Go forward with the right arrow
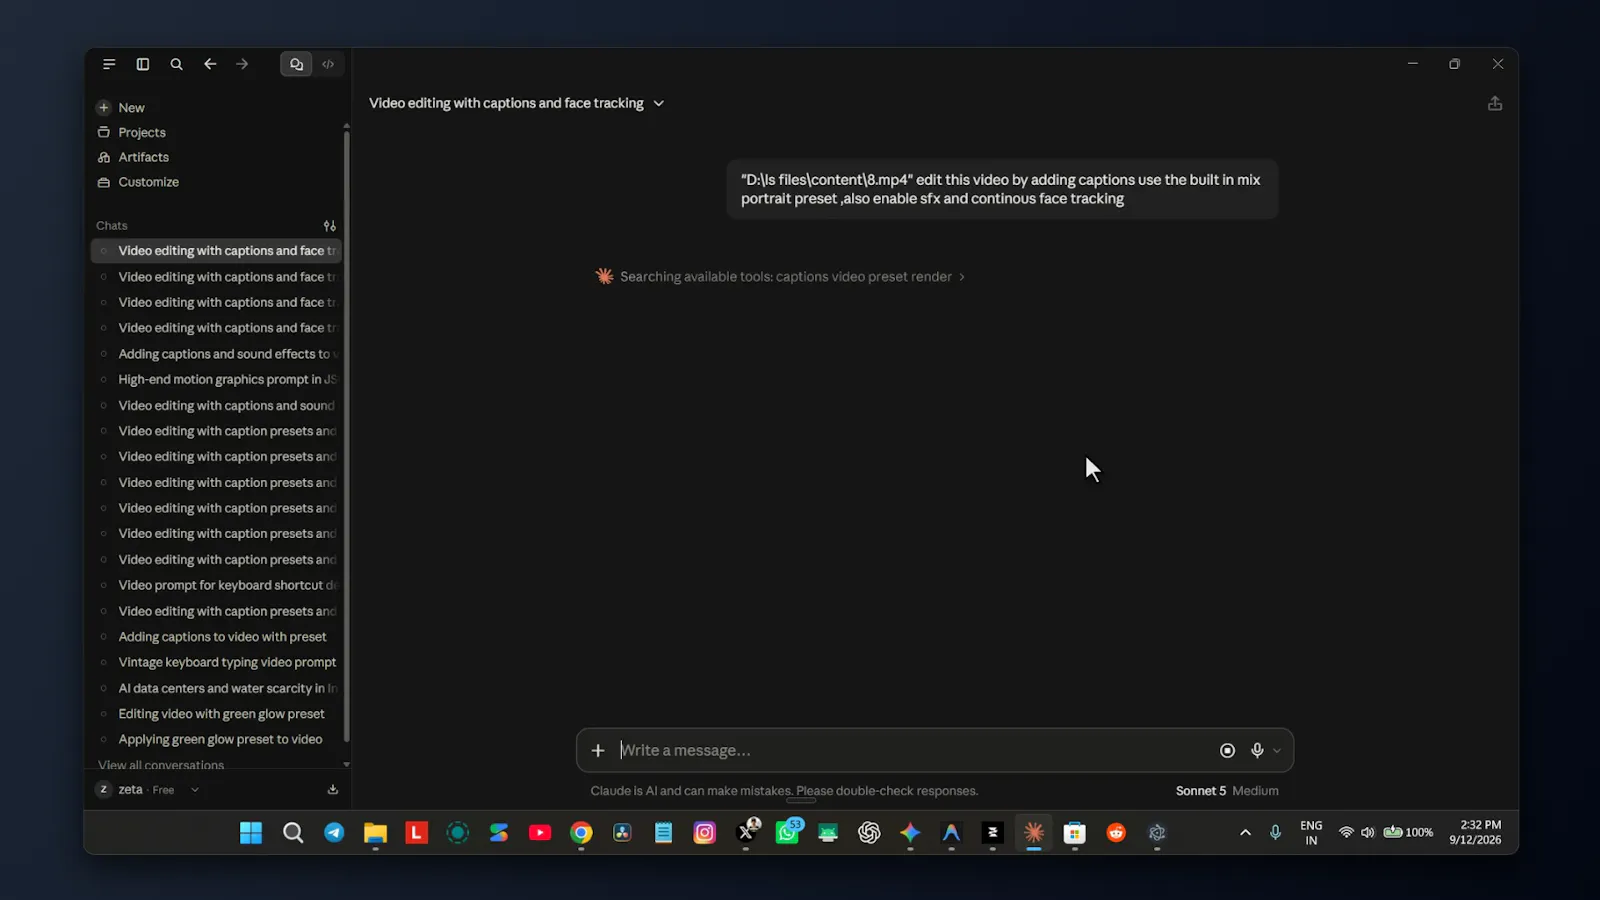The width and height of the screenshot is (1600, 900). pos(242,64)
